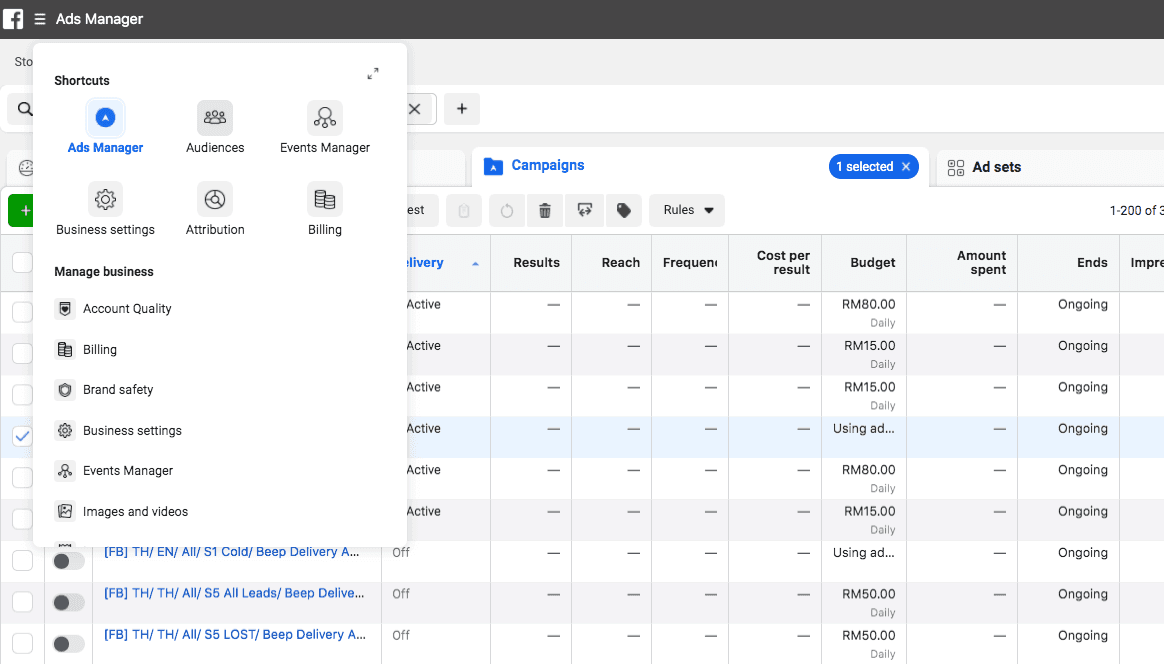This screenshot has width=1164, height=664.
Task: Enable the S1 Cold Beep Delivery campaign toggle
Action: [x=68, y=560]
